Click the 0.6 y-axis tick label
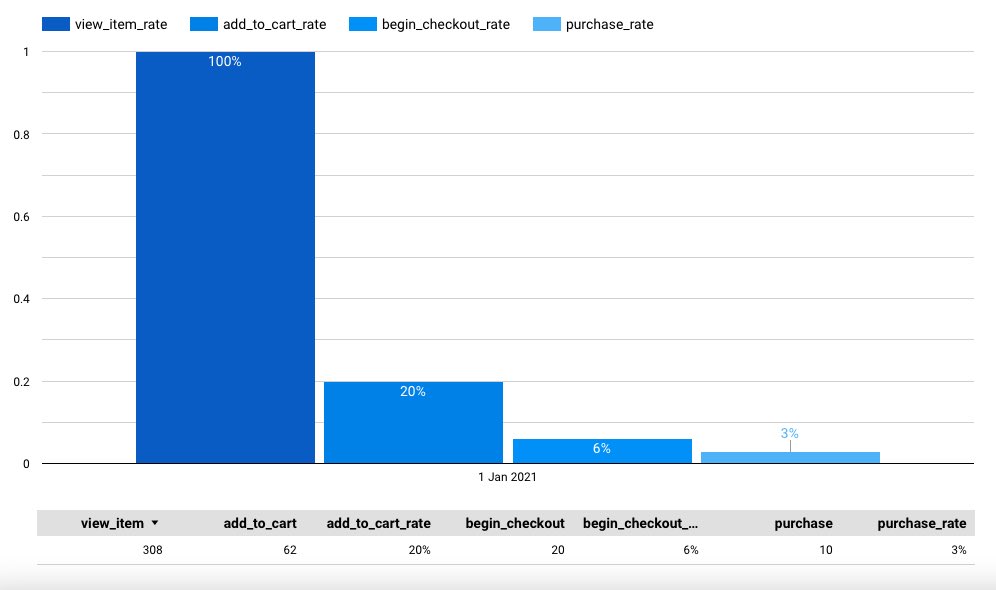 pyautogui.click(x=22, y=217)
